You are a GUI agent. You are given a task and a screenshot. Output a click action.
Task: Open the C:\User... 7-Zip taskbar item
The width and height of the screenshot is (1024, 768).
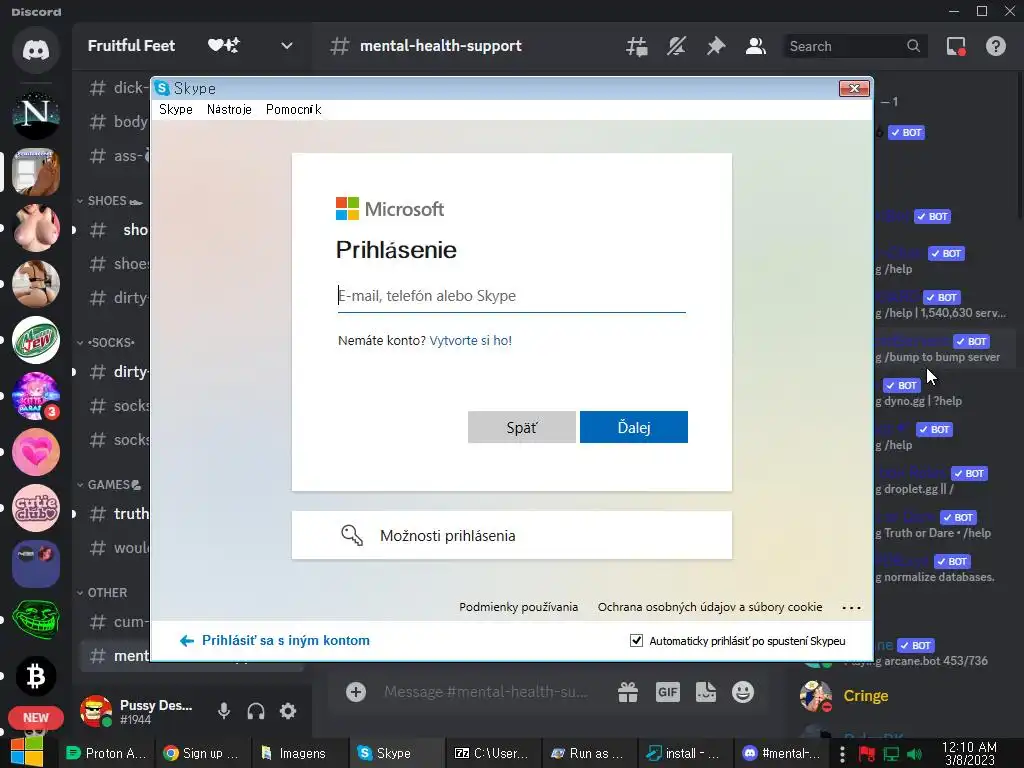[x=491, y=753]
